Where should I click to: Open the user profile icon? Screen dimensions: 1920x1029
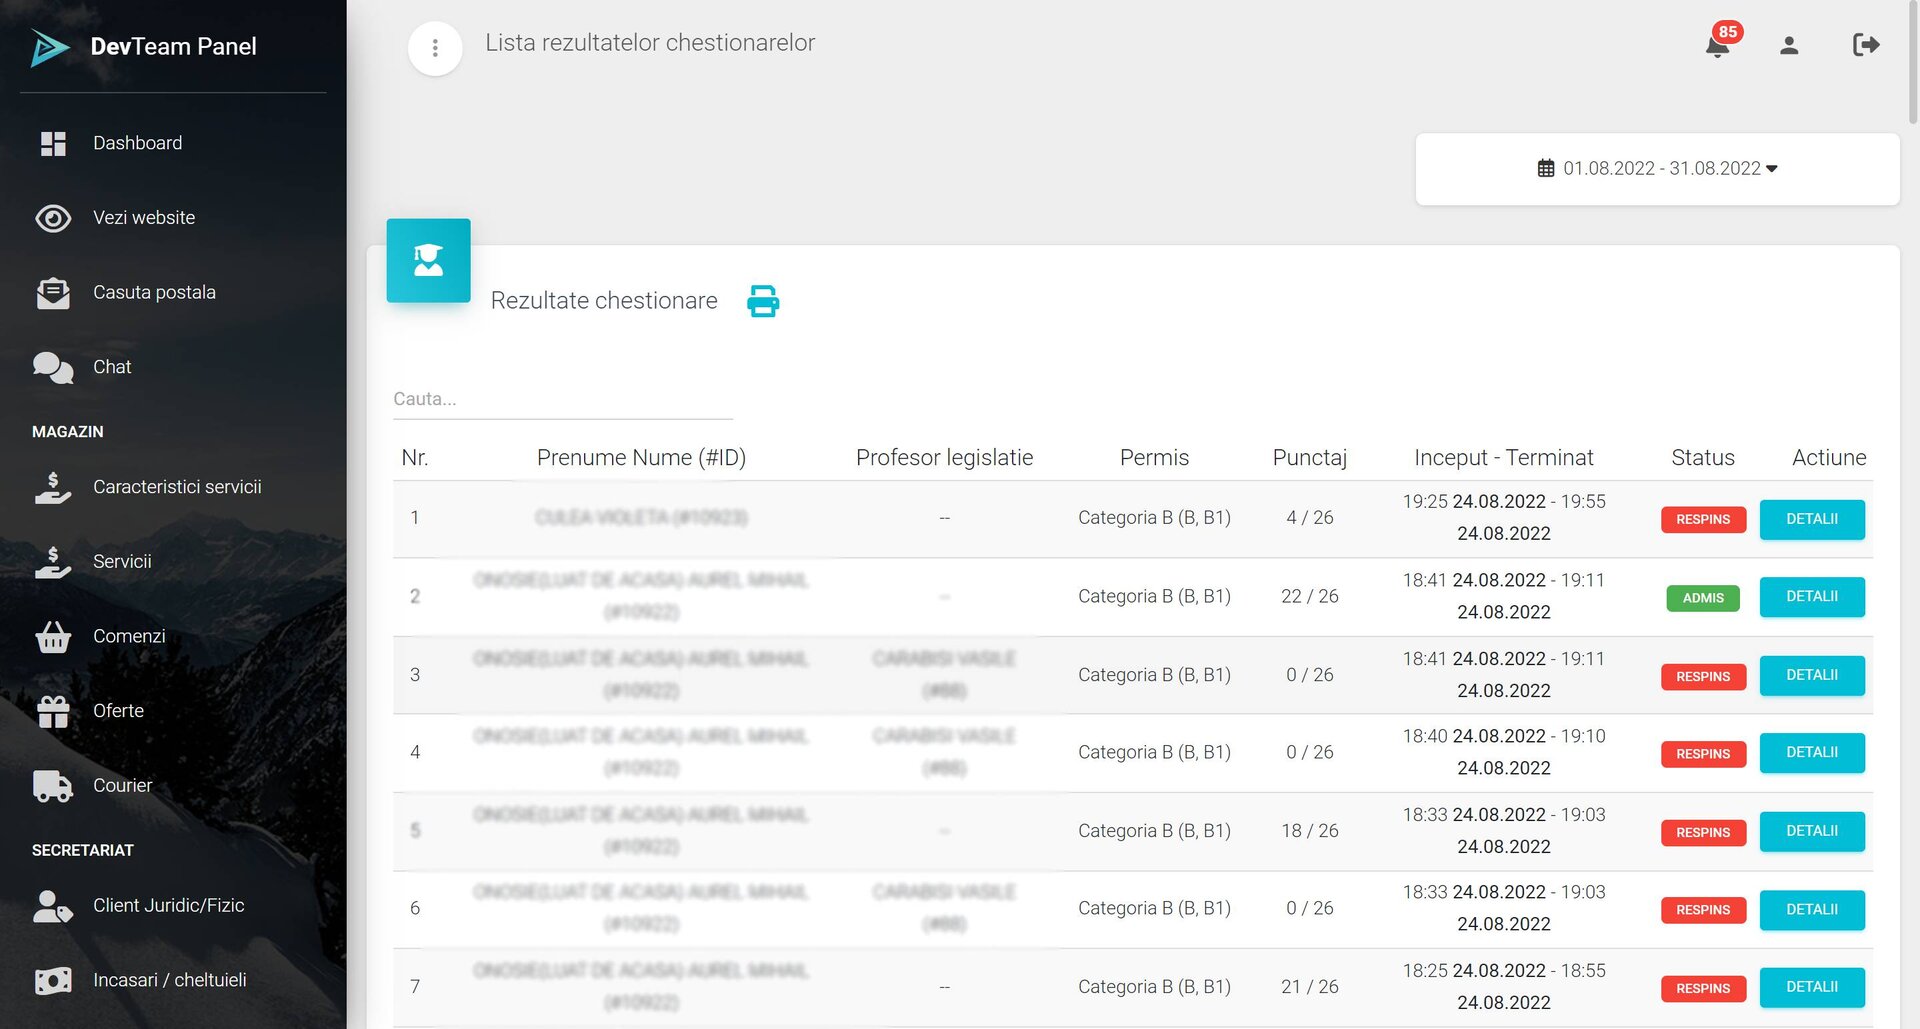pos(1789,45)
